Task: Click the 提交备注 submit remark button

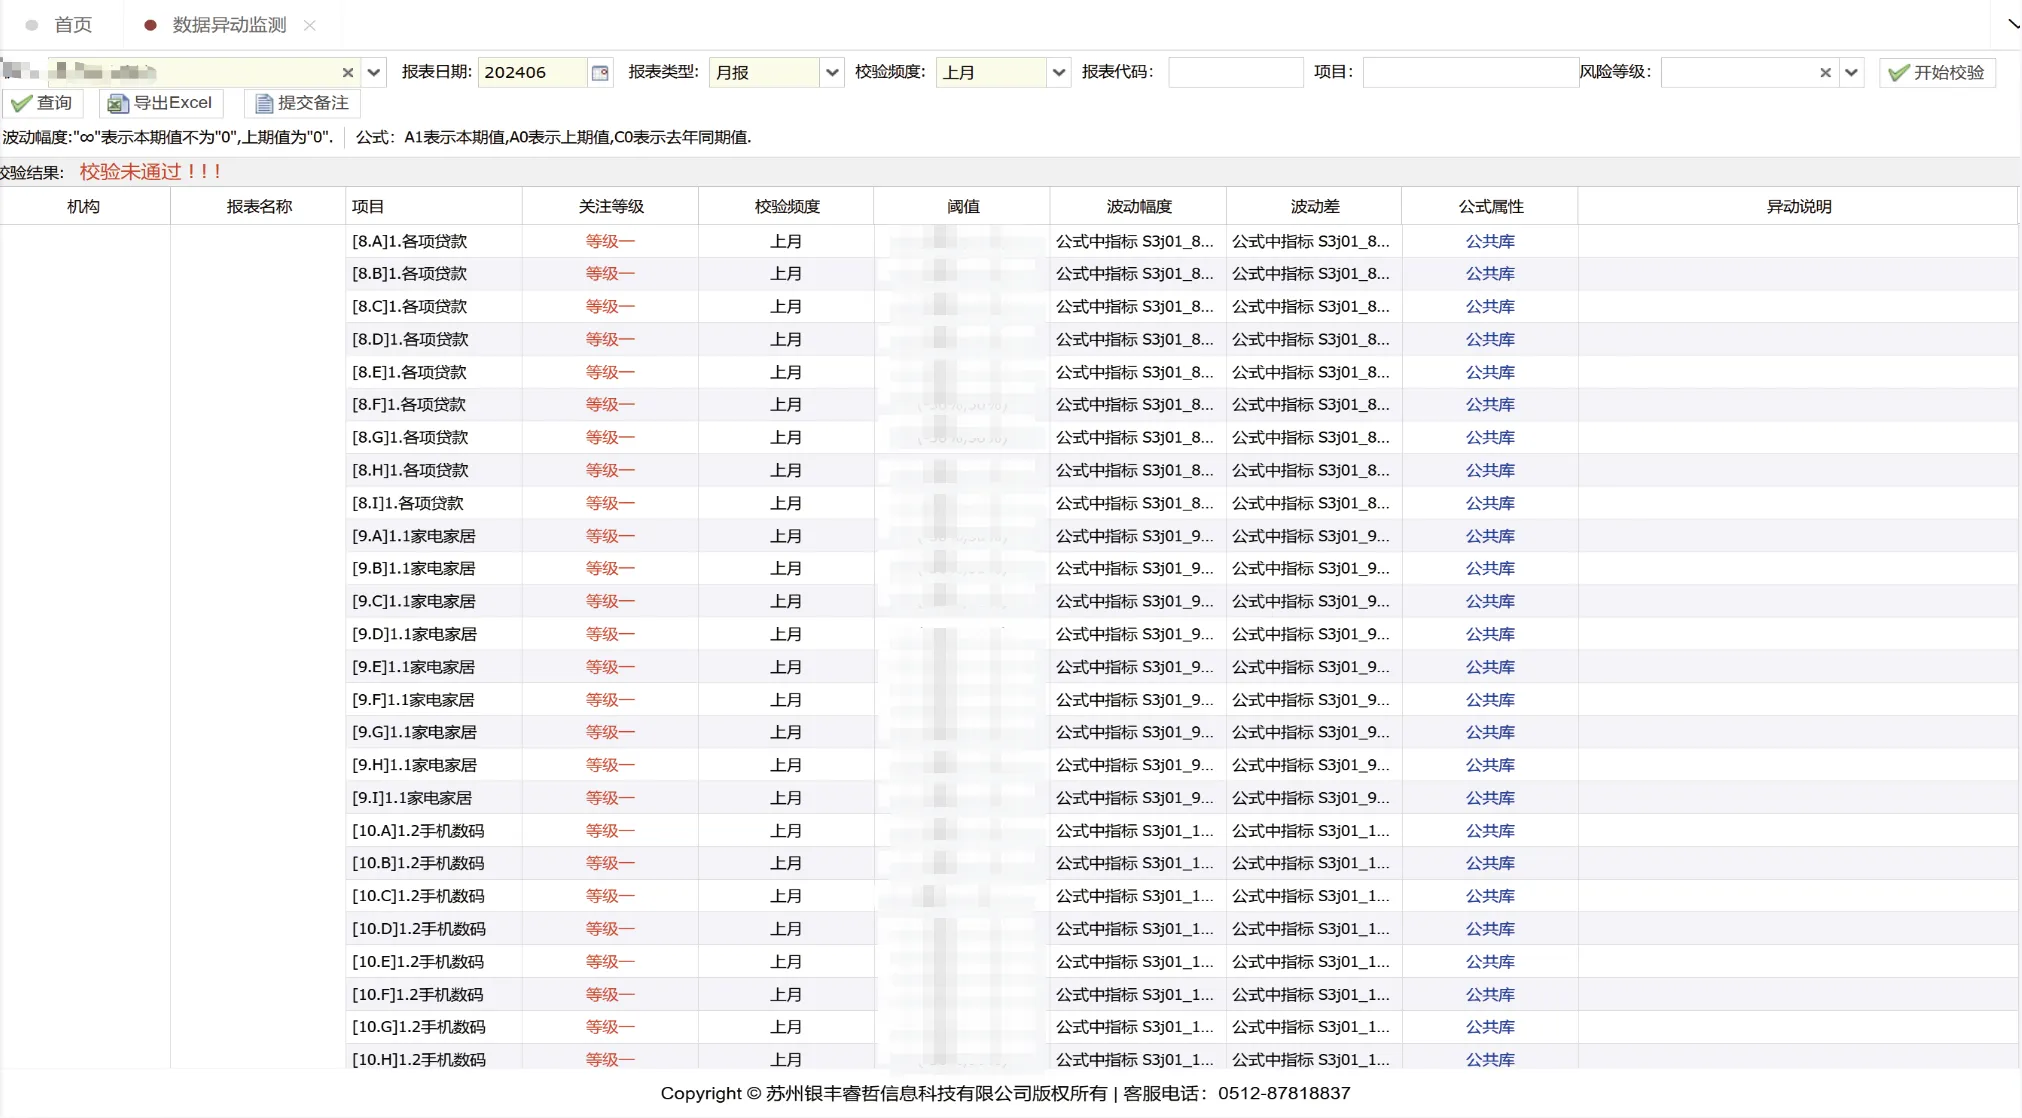Action: point(302,103)
